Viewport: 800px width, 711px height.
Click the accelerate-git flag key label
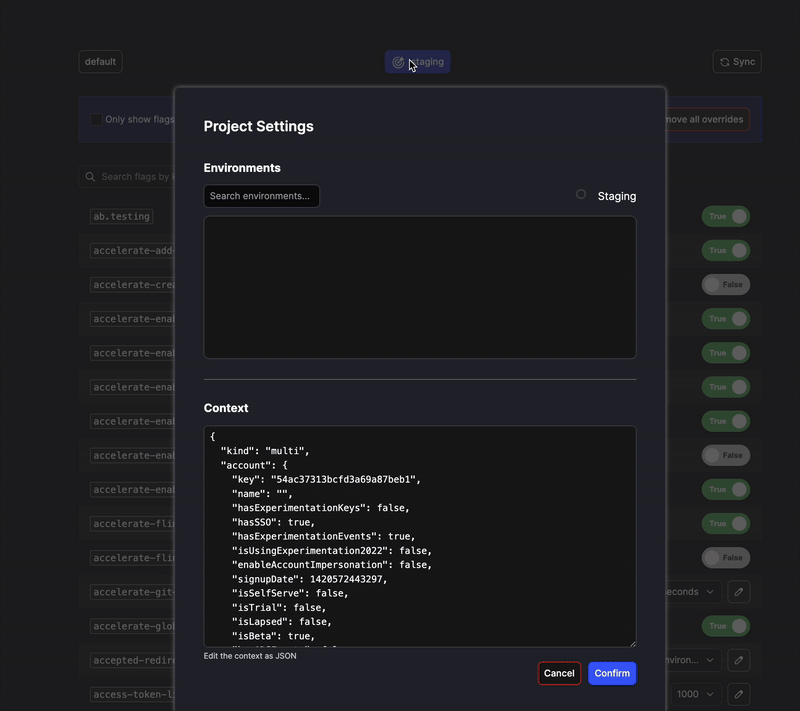pos(133,592)
